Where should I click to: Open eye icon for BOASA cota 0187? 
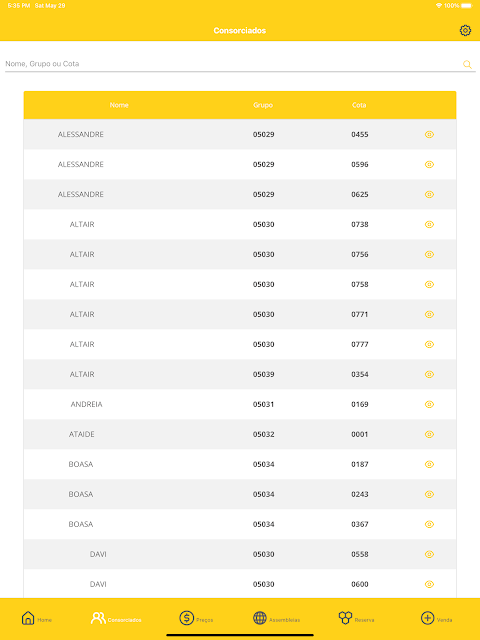(x=429, y=464)
